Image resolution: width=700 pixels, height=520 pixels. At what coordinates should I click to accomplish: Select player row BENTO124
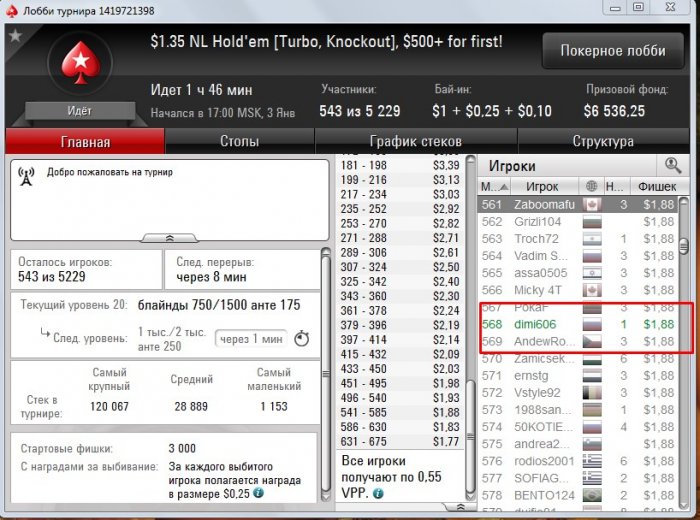tap(578, 495)
